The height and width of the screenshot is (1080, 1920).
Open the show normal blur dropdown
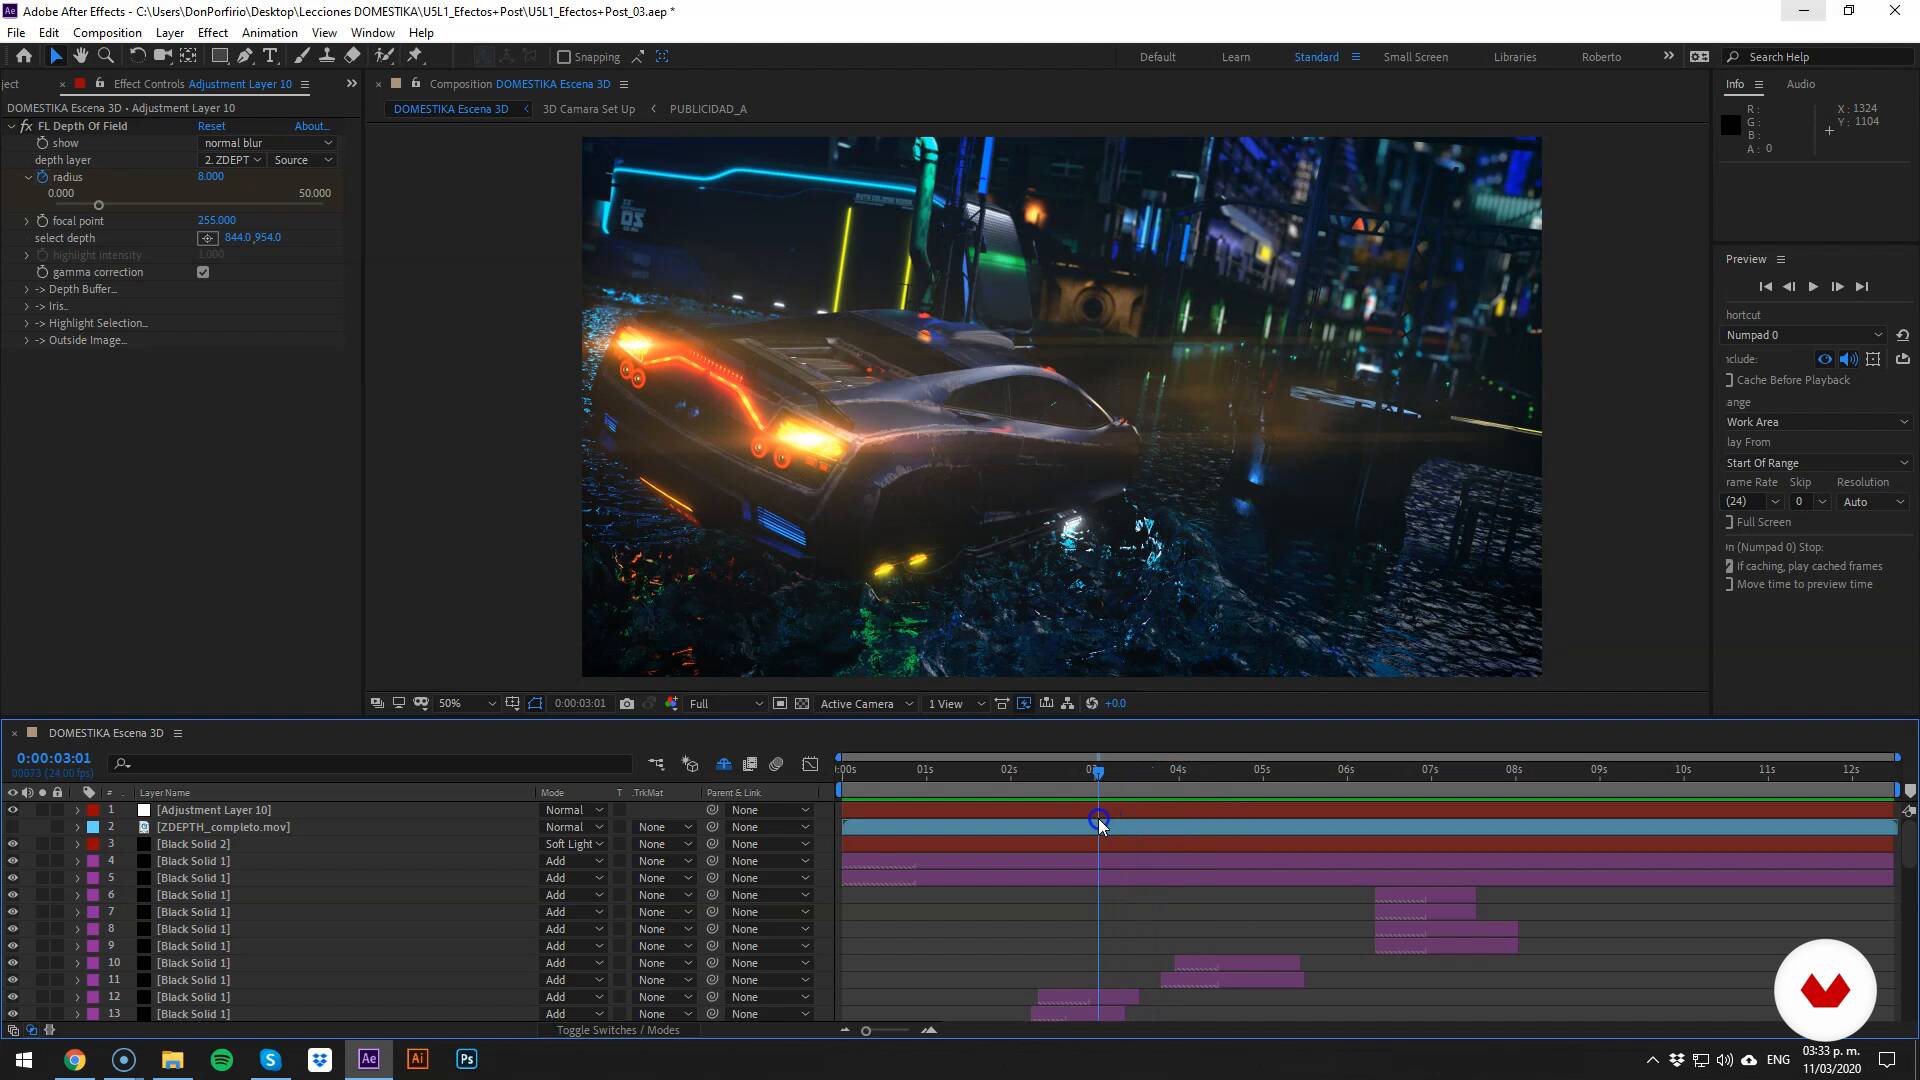coord(267,143)
